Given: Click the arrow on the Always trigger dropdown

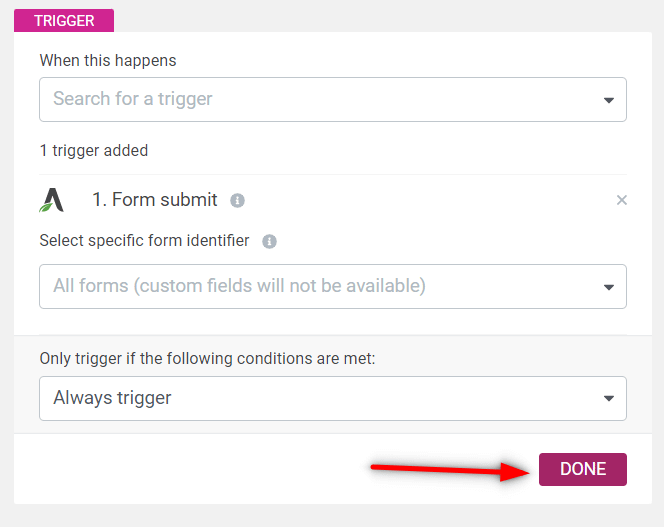Looking at the screenshot, I should click(609, 399).
